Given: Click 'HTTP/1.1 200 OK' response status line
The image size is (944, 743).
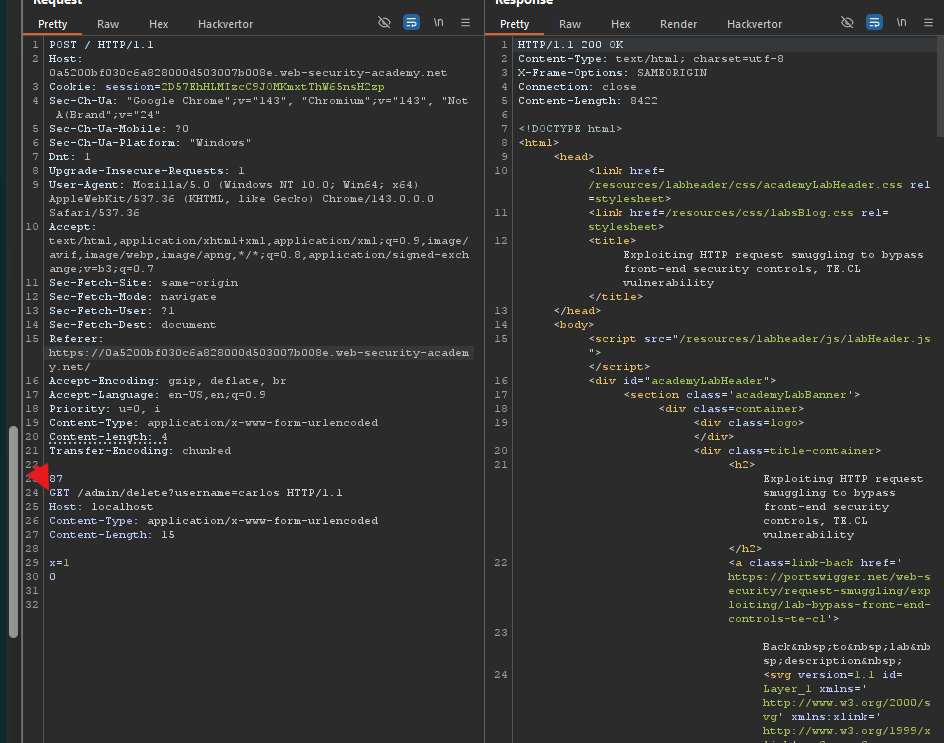Looking at the screenshot, I should tap(571, 45).
